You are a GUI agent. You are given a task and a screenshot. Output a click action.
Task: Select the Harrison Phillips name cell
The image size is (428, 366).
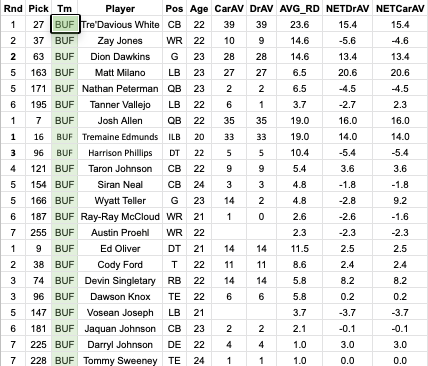(120, 153)
